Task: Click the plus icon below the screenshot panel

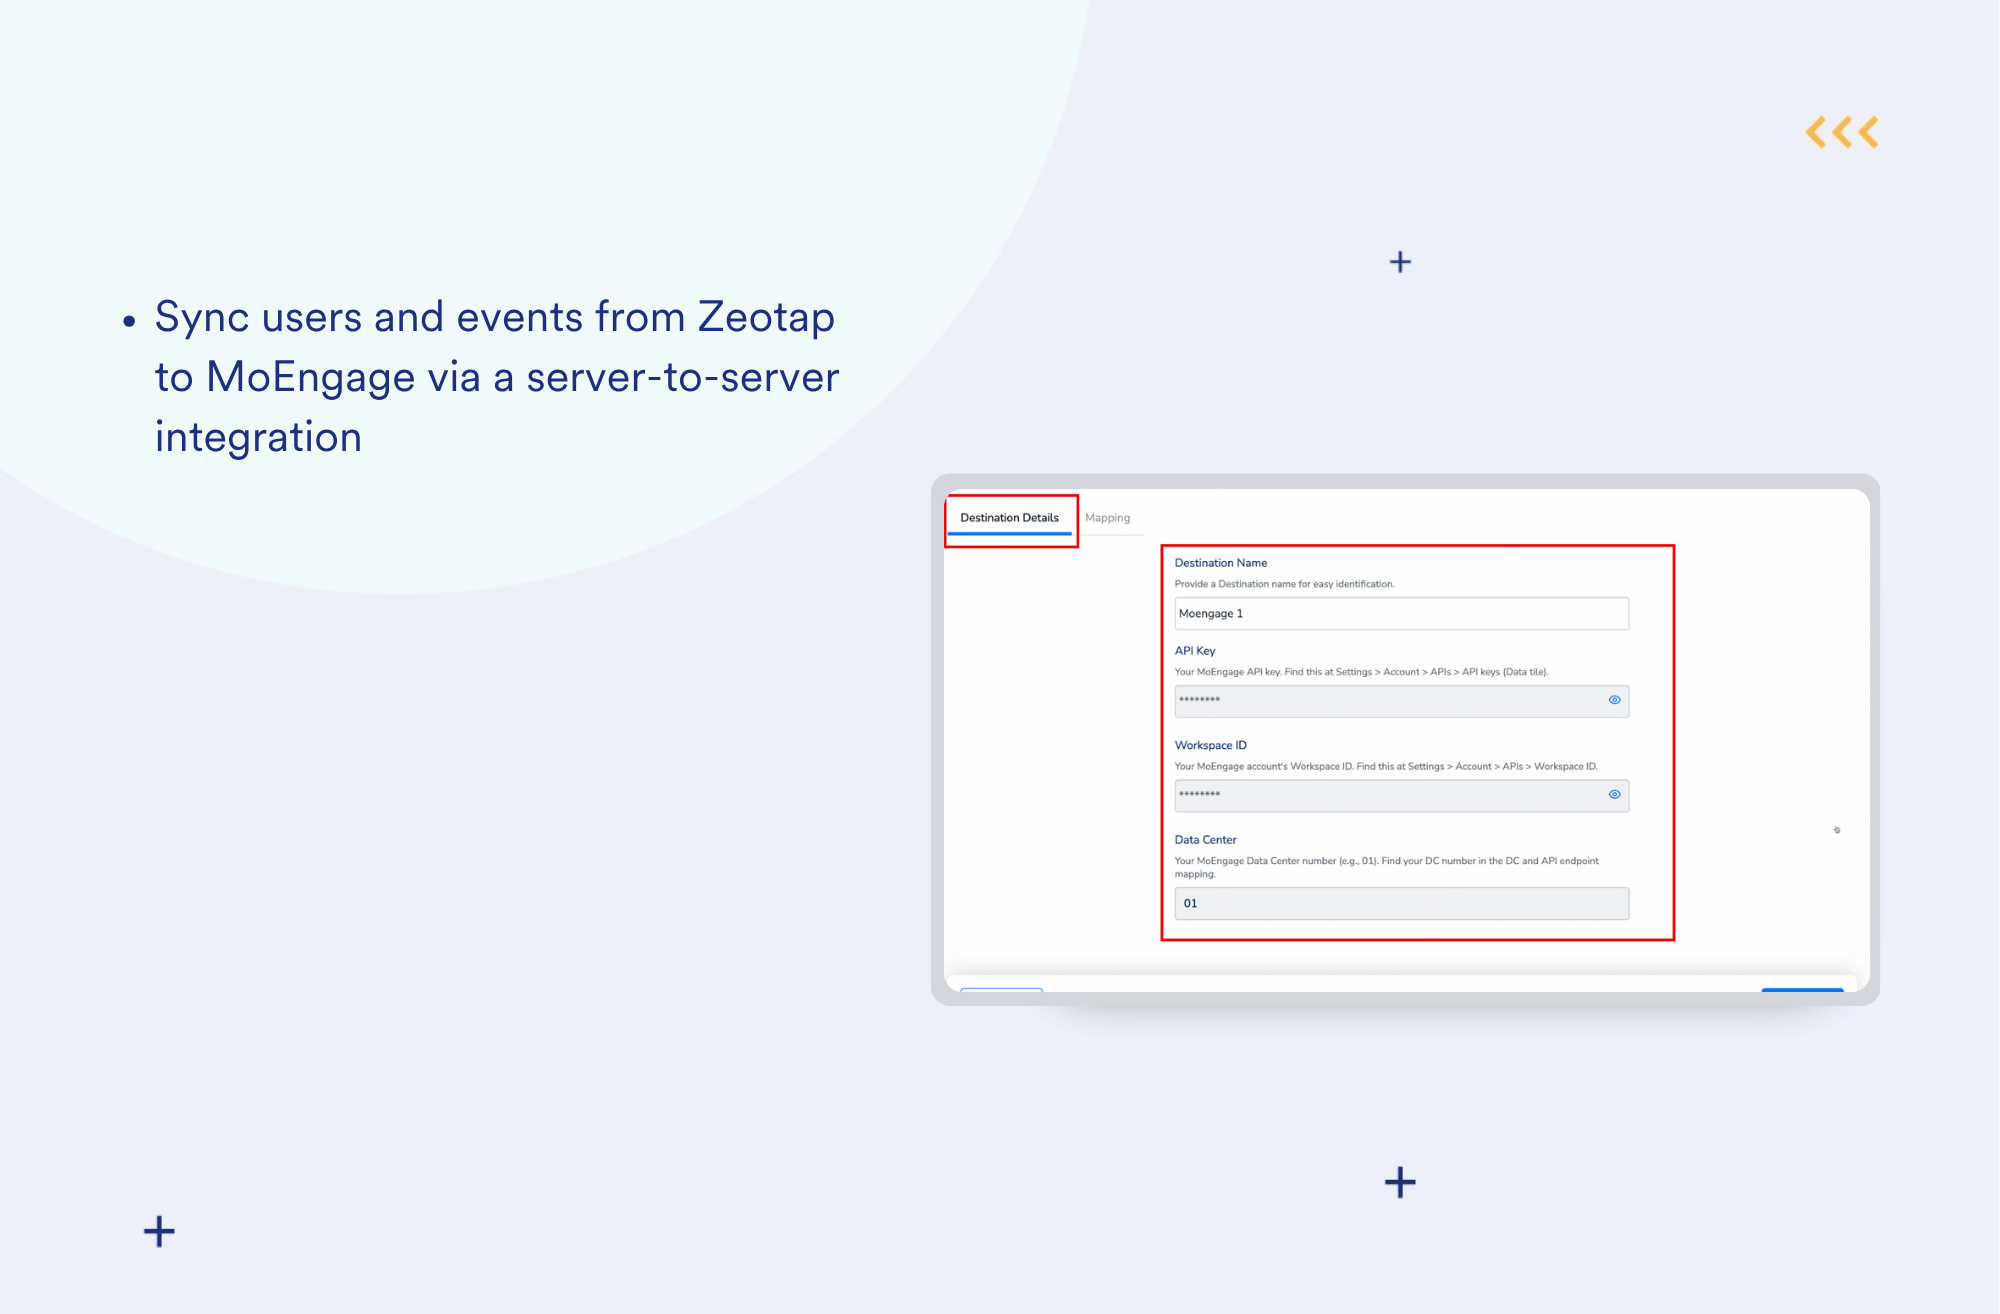Action: (x=1400, y=1182)
